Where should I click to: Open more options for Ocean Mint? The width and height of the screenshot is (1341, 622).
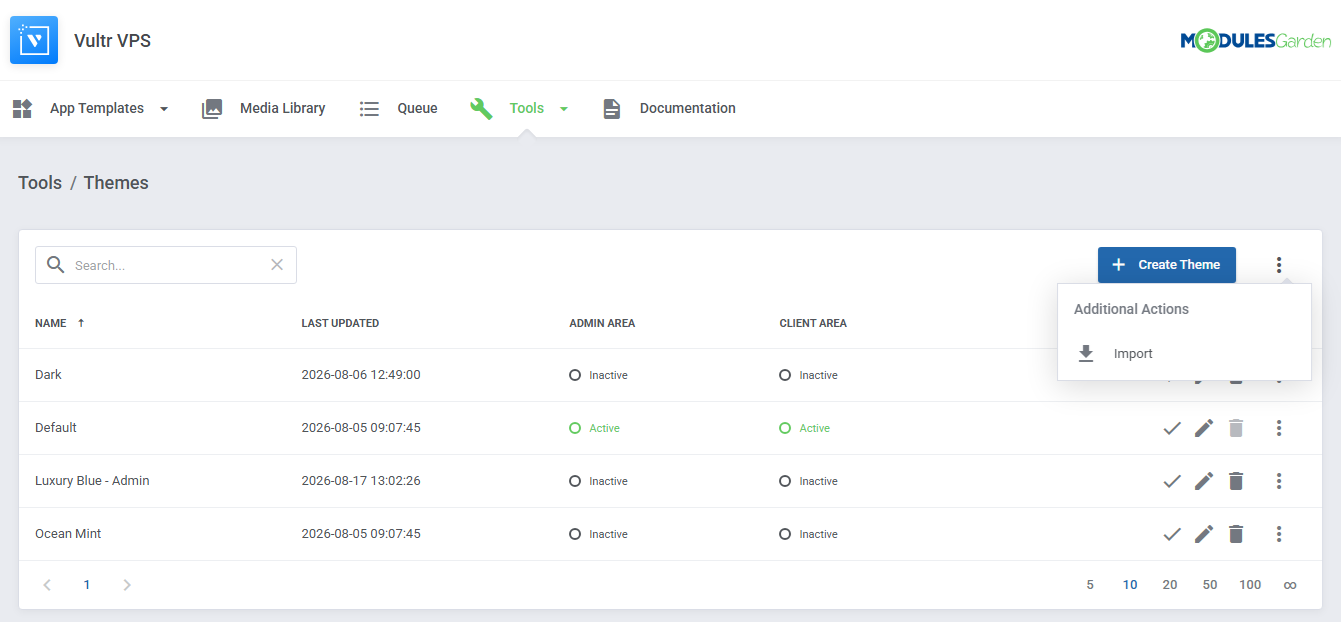pos(1279,534)
